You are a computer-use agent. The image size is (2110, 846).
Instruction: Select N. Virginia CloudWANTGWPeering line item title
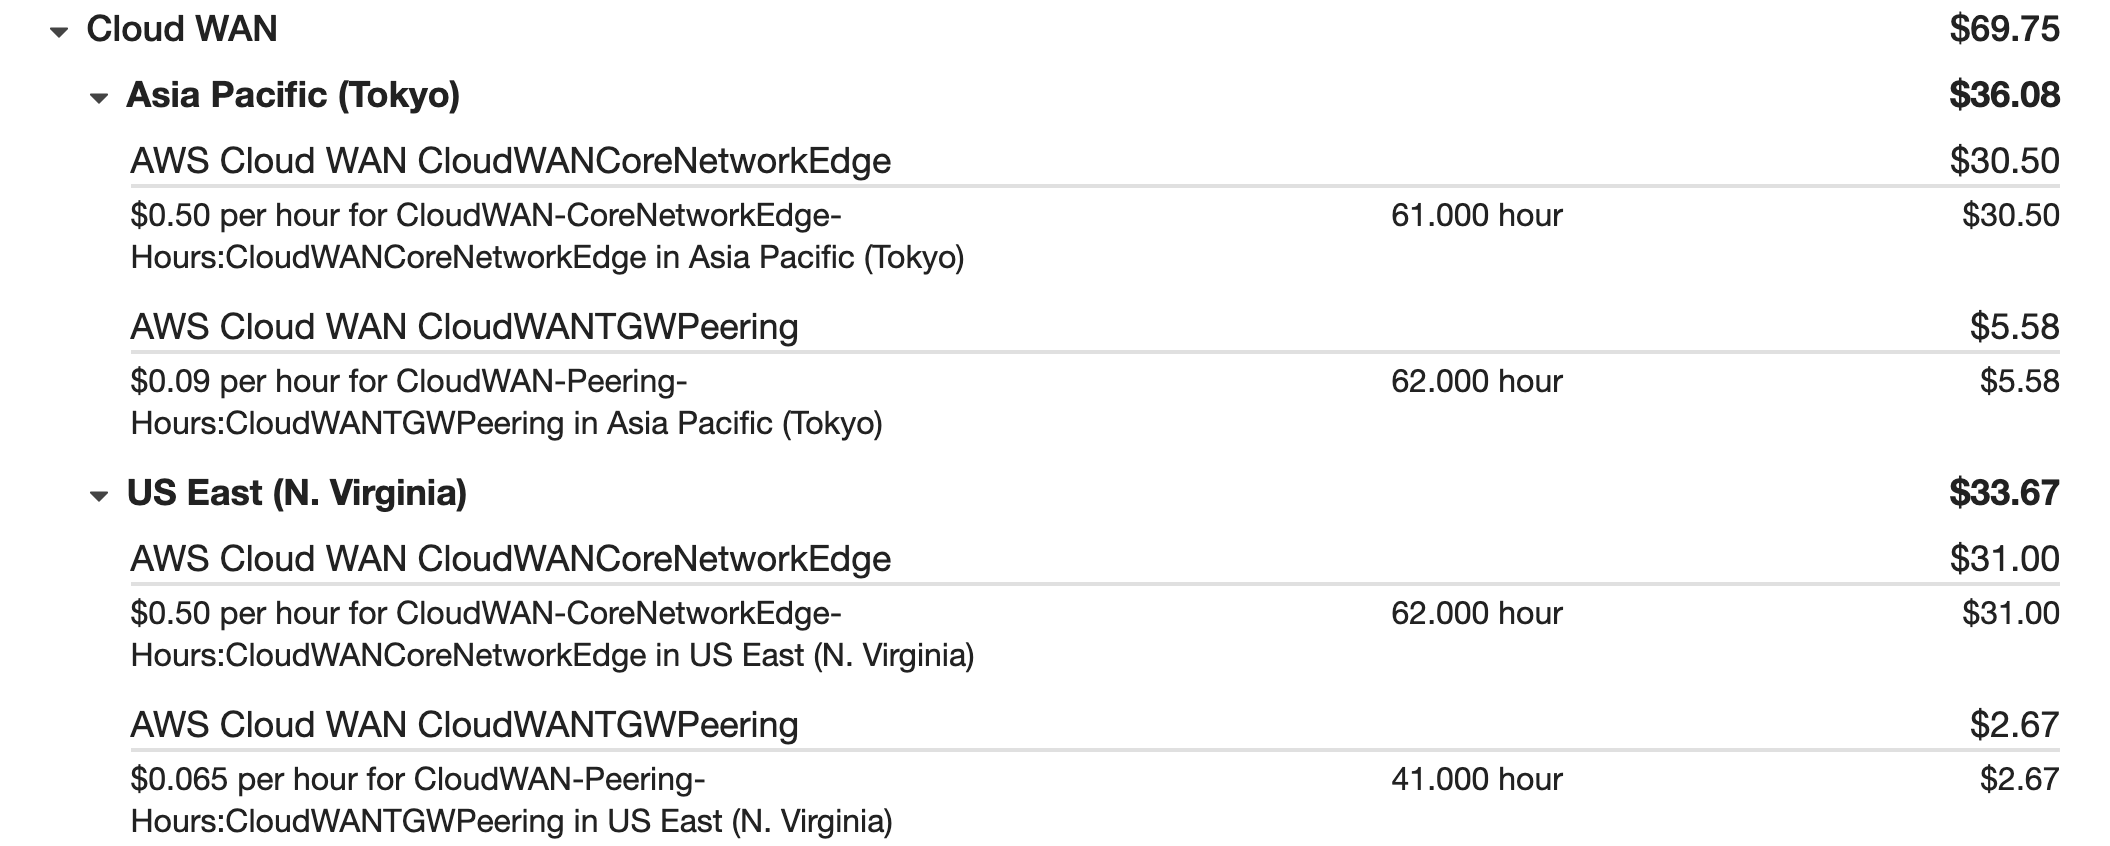tap(464, 725)
